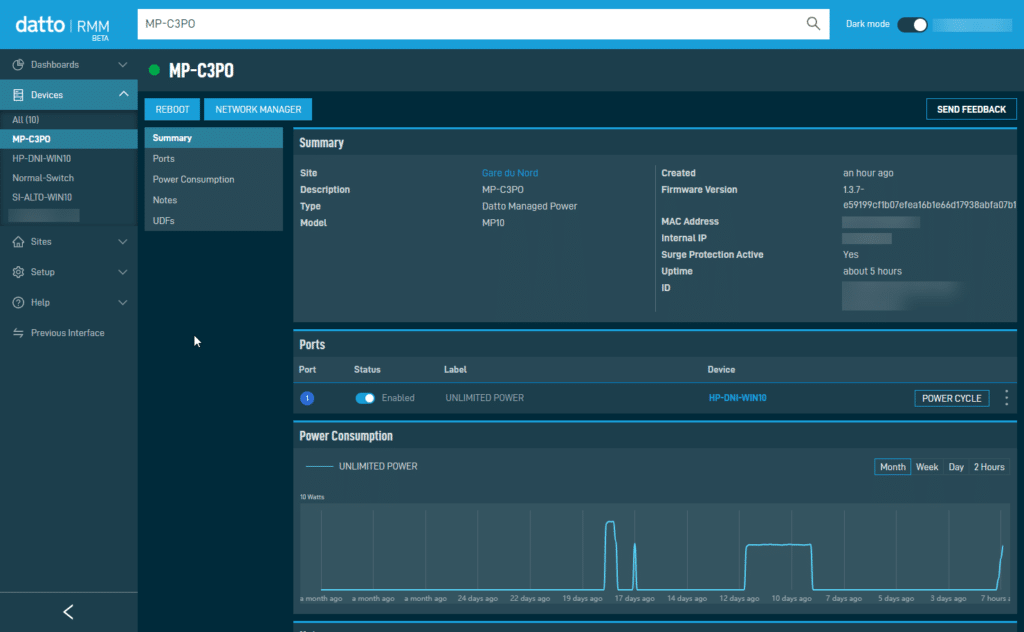Viewport: 1024px width, 632px height.
Task: Collapse the Devices section chevron
Action: 123,95
